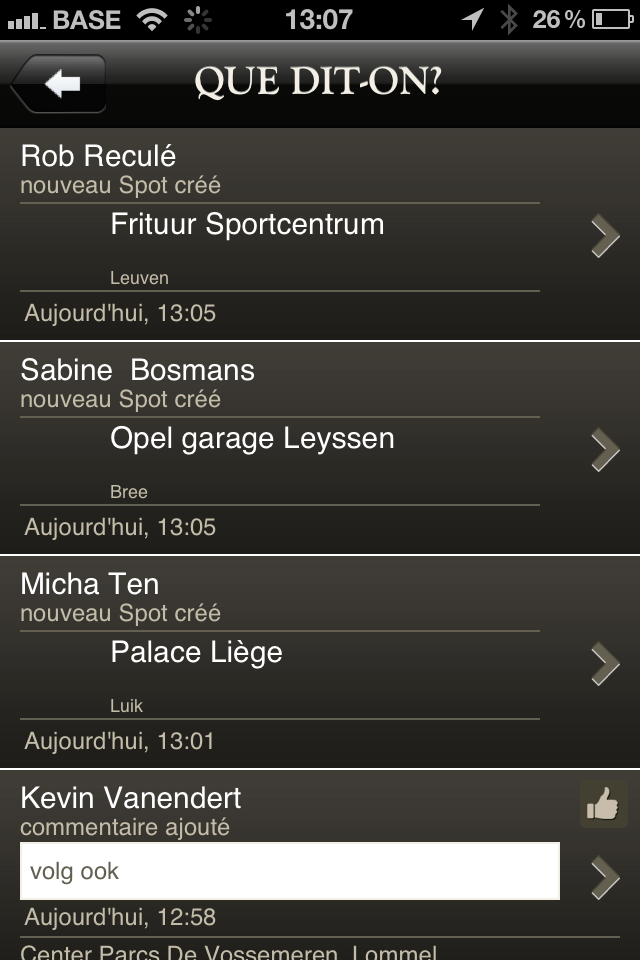This screenshot has width=640, height=960.
Task: Tap the Frituur Sportcentrum spot title
Action: (247, 224)
